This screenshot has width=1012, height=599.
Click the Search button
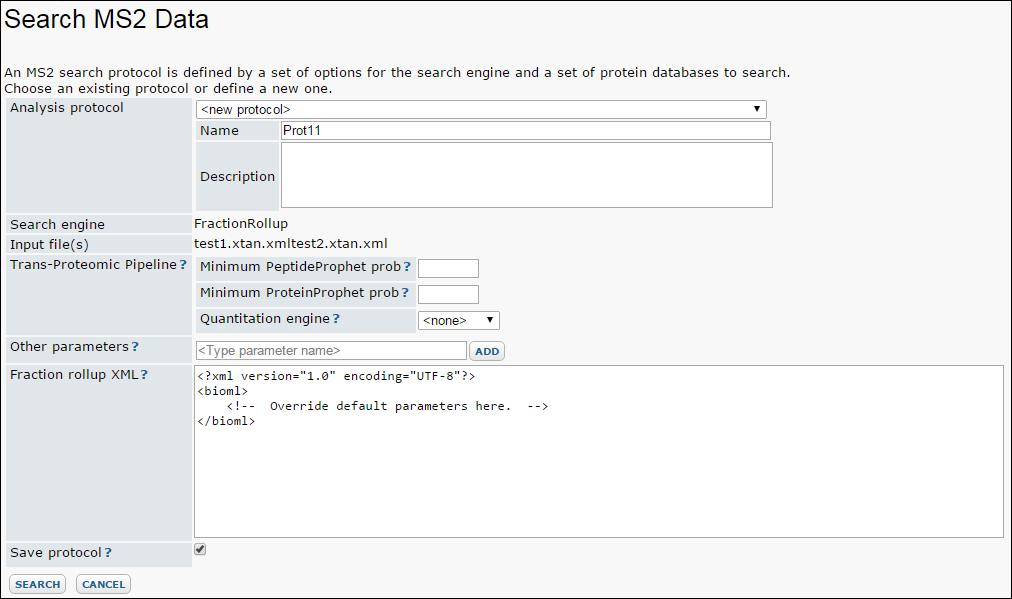37,584
